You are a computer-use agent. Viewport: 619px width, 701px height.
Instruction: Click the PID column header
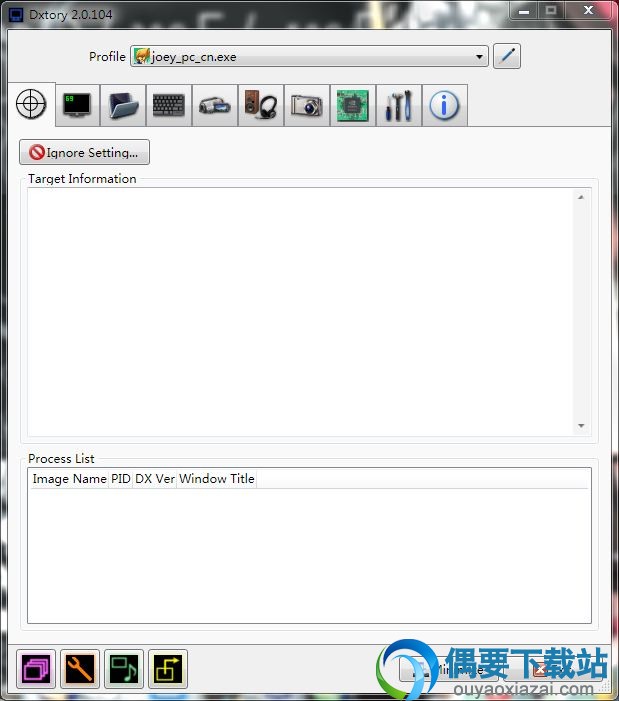[121, 479]
